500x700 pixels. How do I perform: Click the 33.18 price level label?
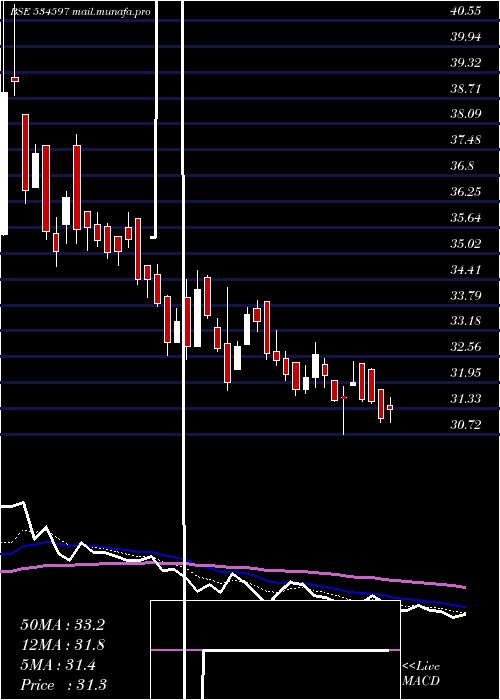point(466,321)
